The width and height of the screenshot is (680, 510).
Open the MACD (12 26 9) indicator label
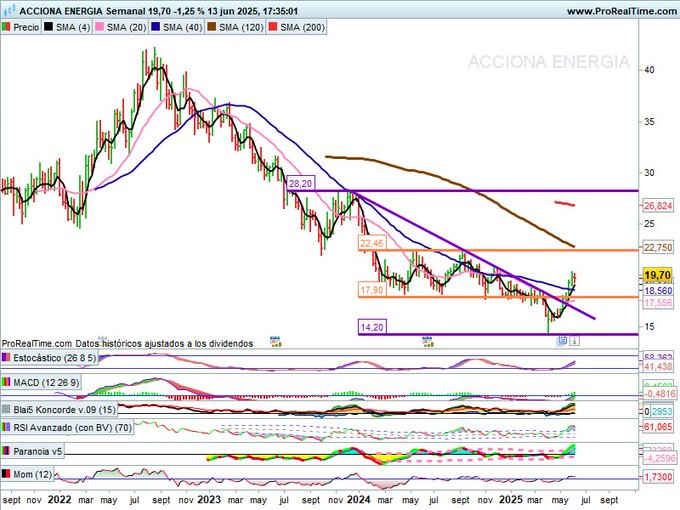coord(46,383)
